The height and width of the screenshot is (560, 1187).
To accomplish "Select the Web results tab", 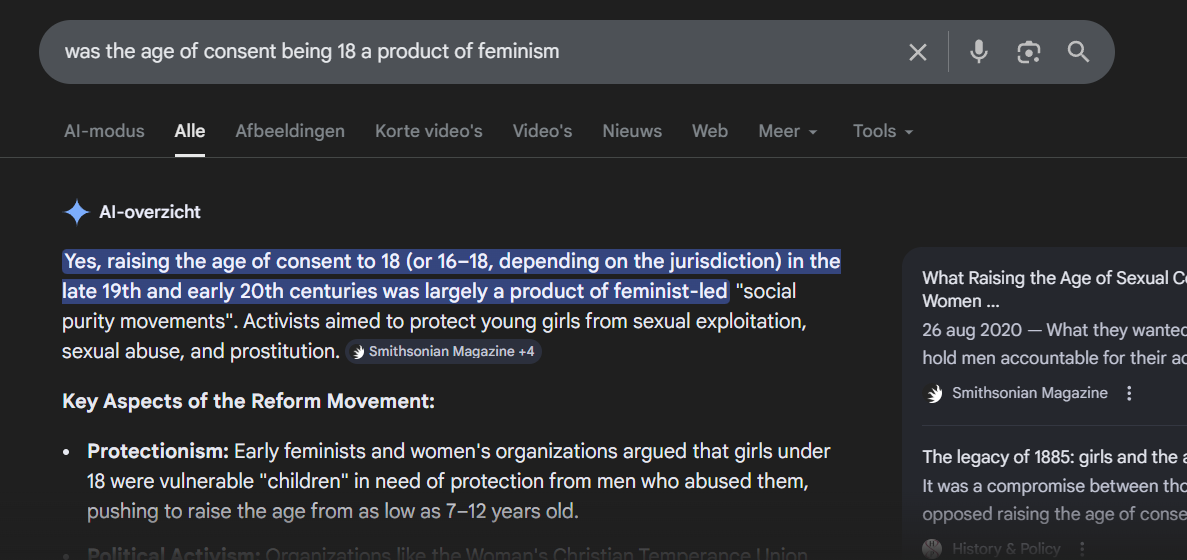I will pos(710,131).
